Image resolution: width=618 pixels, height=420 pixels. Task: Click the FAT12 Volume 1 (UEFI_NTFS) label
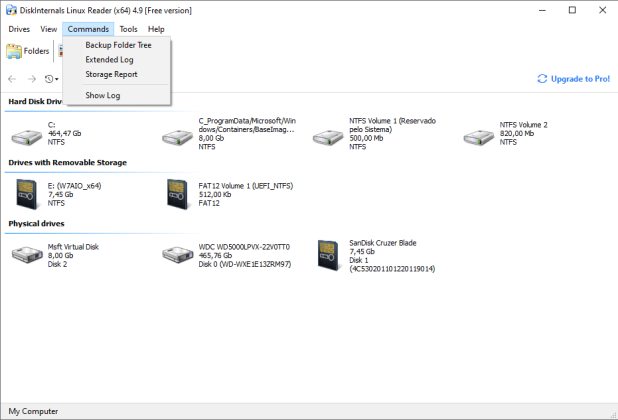tap(246, 186)
